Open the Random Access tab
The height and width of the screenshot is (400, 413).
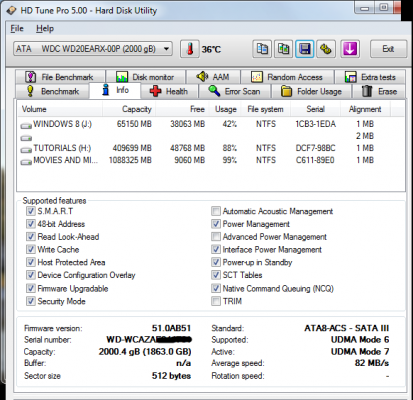click(x=287, y=77)
